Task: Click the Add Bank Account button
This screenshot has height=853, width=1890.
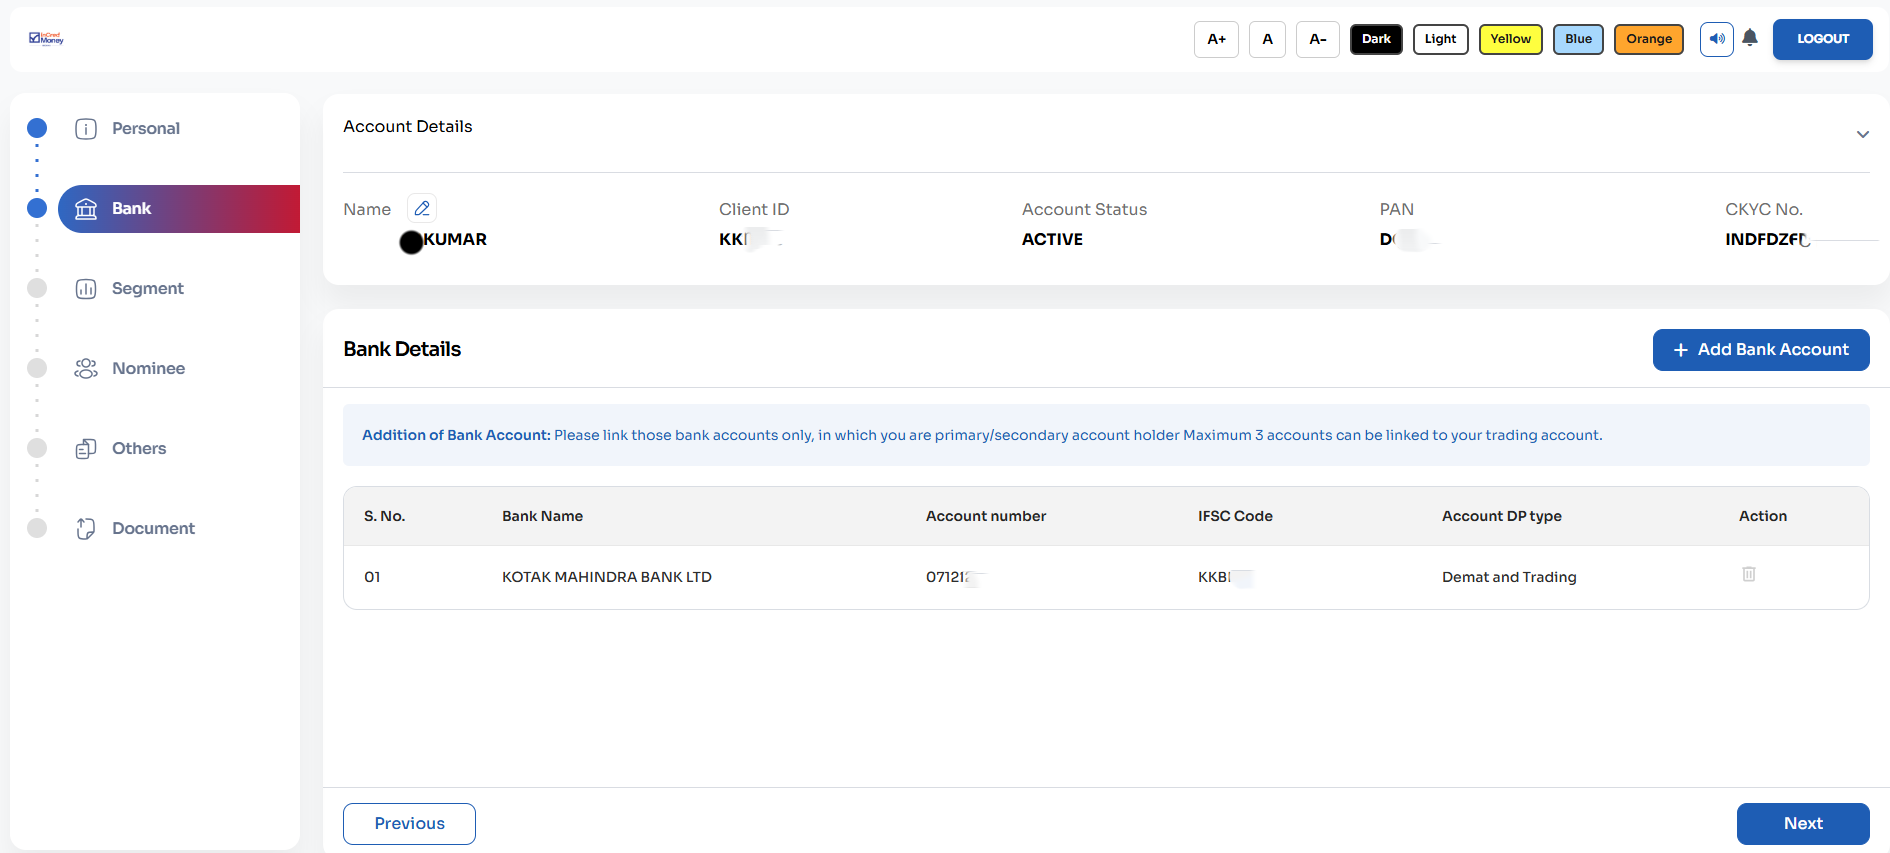Action: pyautogui.click(x=1761, y=350)
